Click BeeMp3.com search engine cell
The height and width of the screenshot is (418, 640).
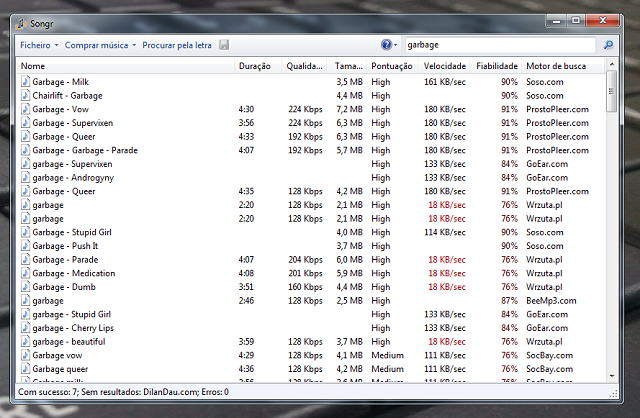tap(551, 301)
